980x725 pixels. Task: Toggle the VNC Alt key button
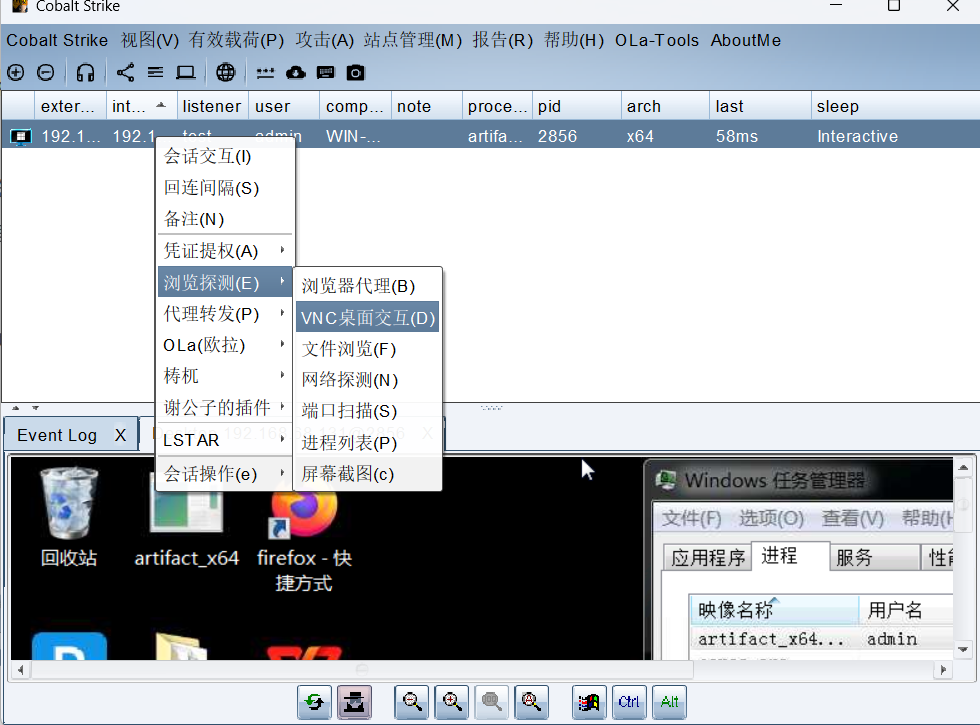[x=669, y=702]
